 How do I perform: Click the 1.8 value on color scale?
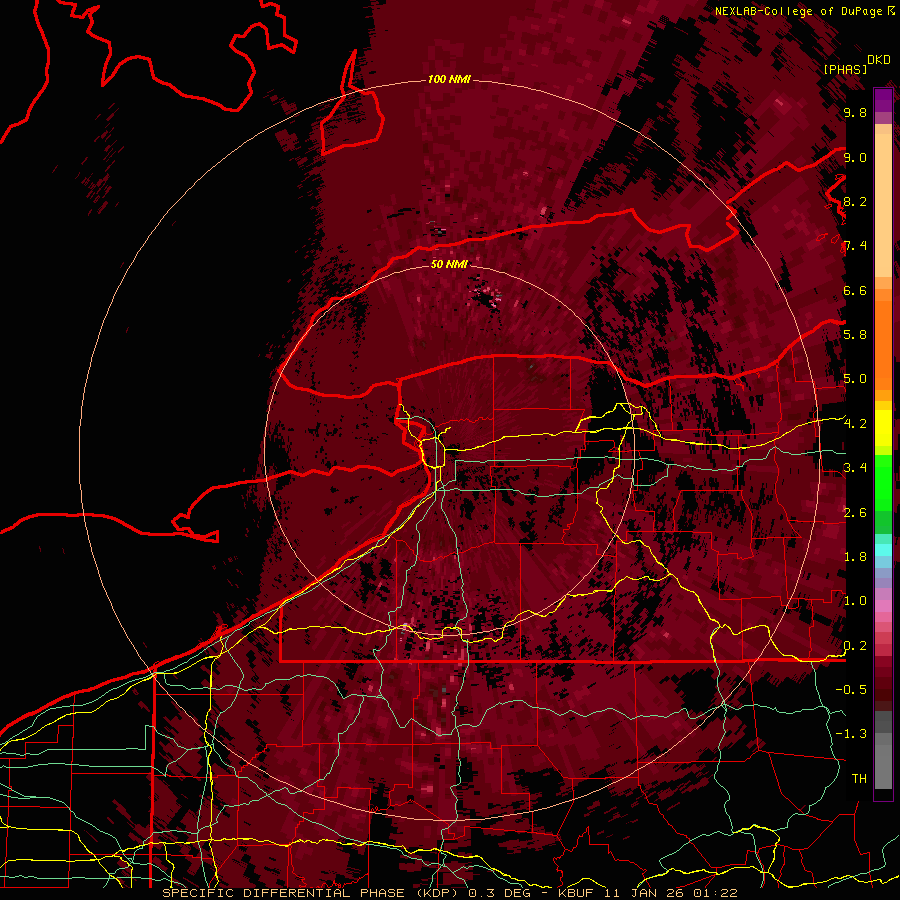click(x=855, y=557)
